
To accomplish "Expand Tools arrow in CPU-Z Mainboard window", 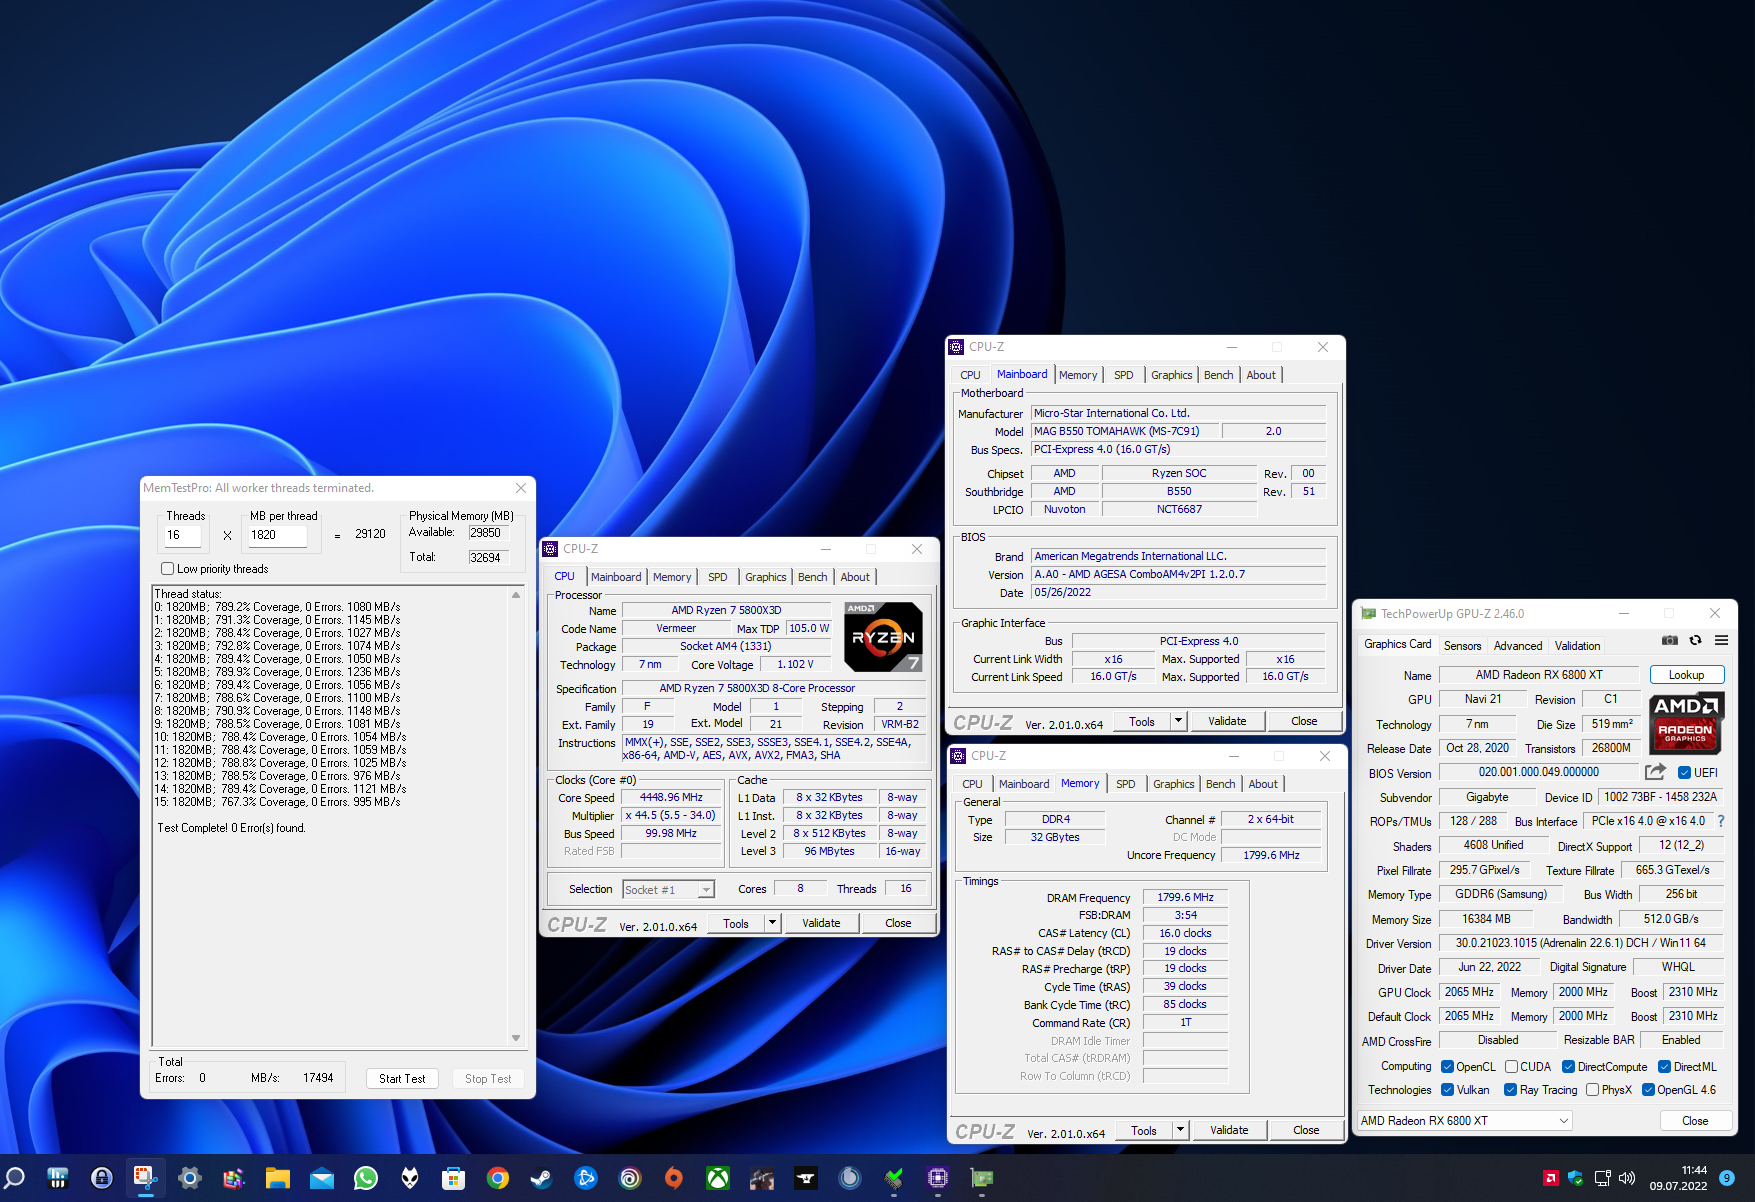I will (1178, 721).
